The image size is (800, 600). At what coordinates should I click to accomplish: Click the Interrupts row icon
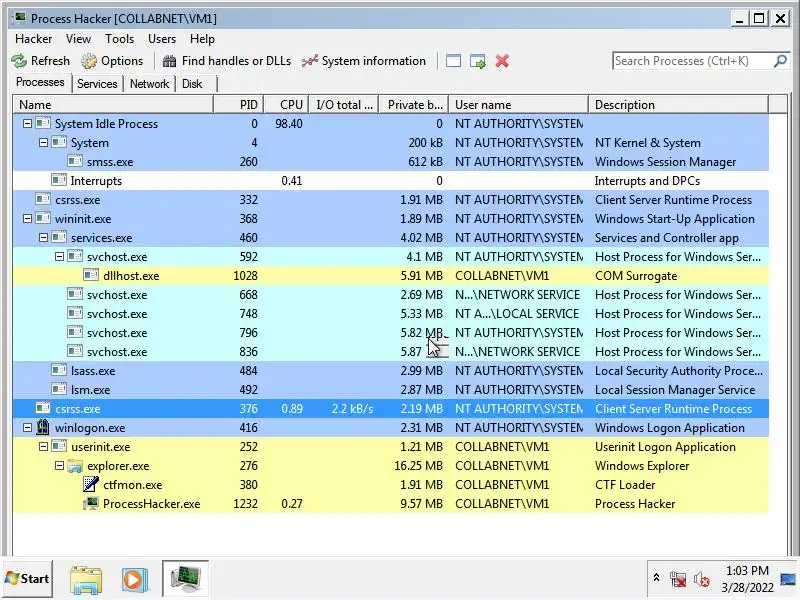point(59,181)
